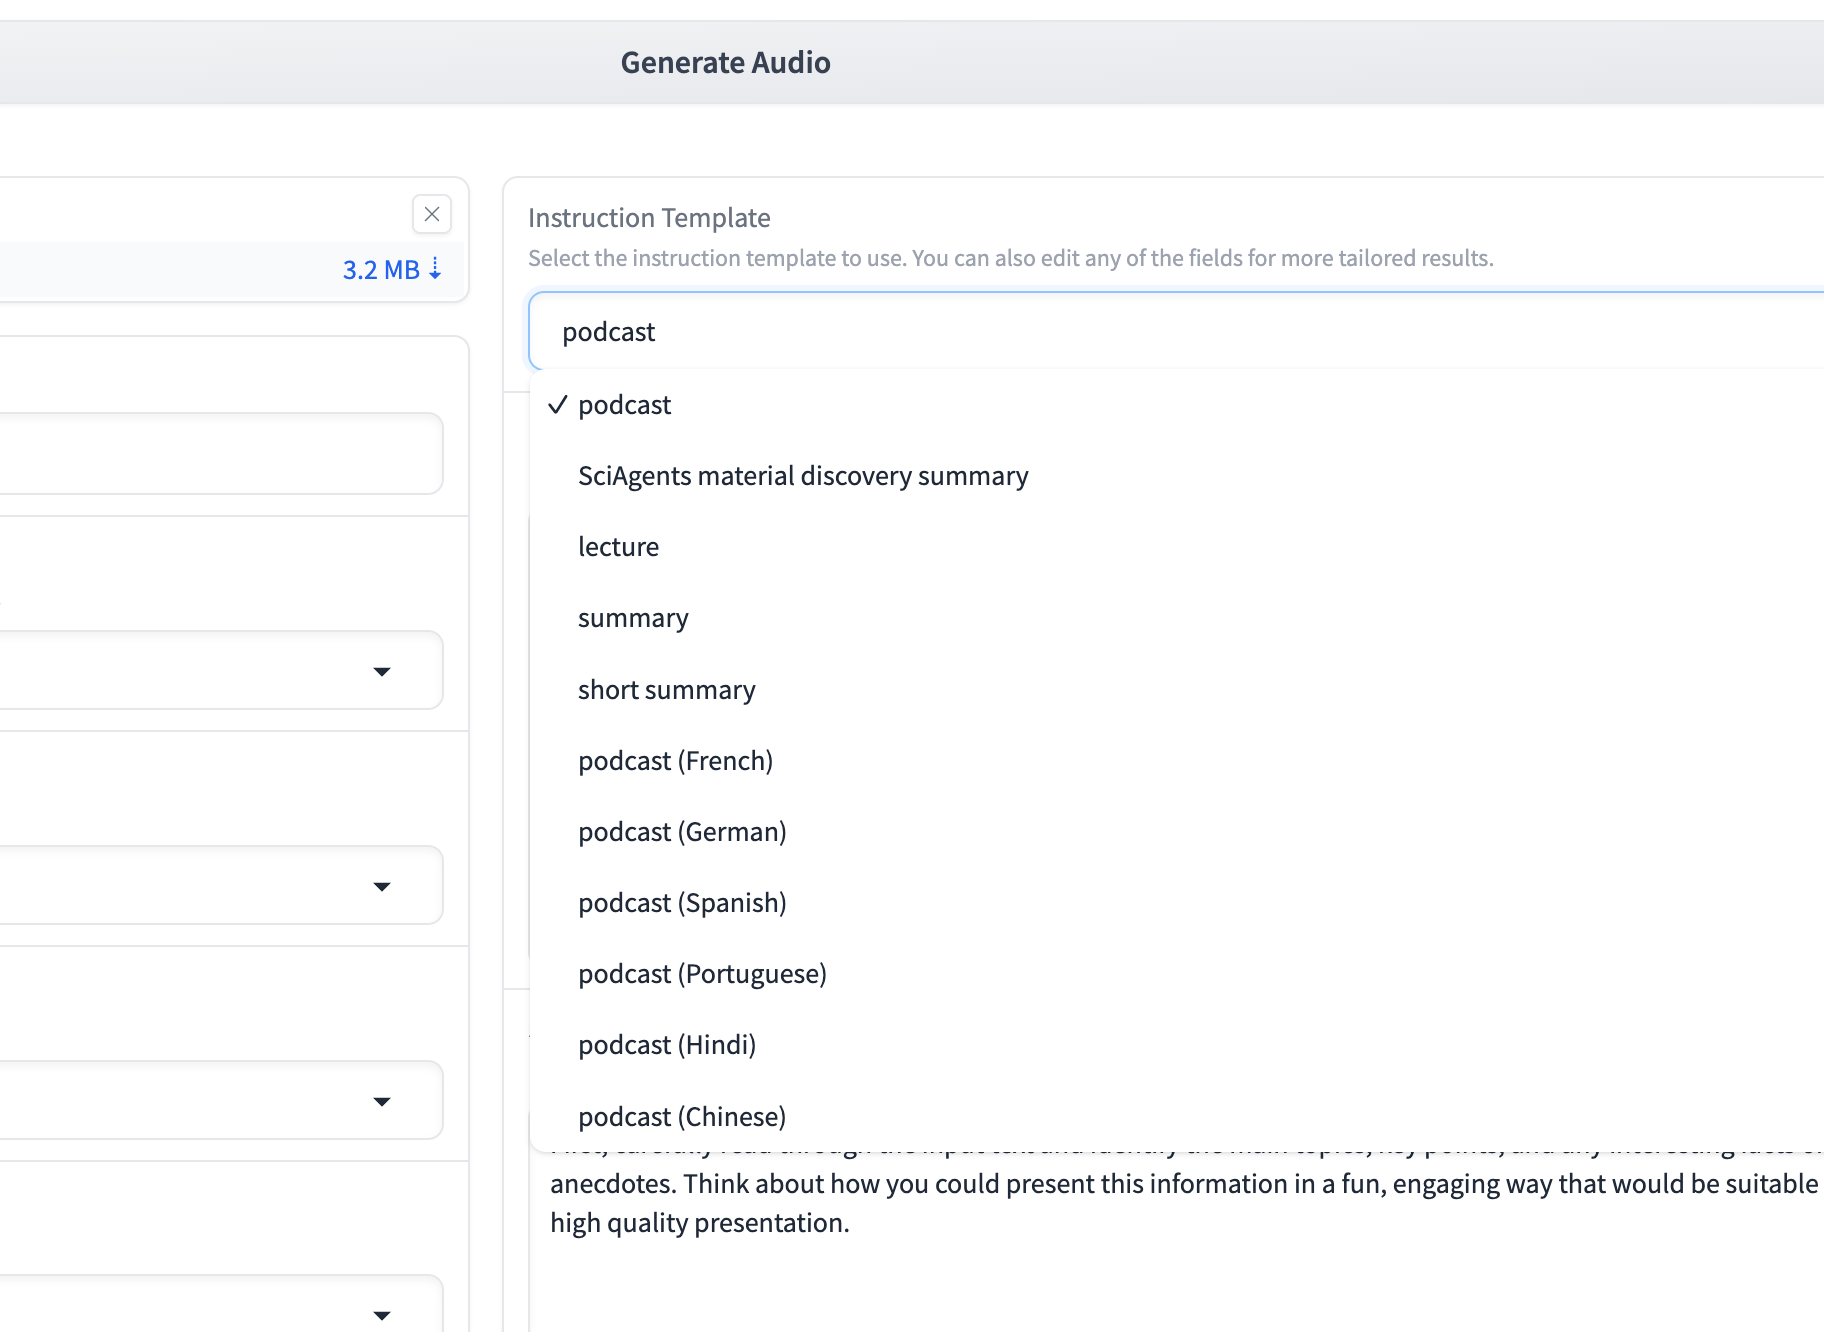Expand the third left-panel dropdown arrow
The height and width of the screenshot is (1332, 1824).
coord(381,1101)
